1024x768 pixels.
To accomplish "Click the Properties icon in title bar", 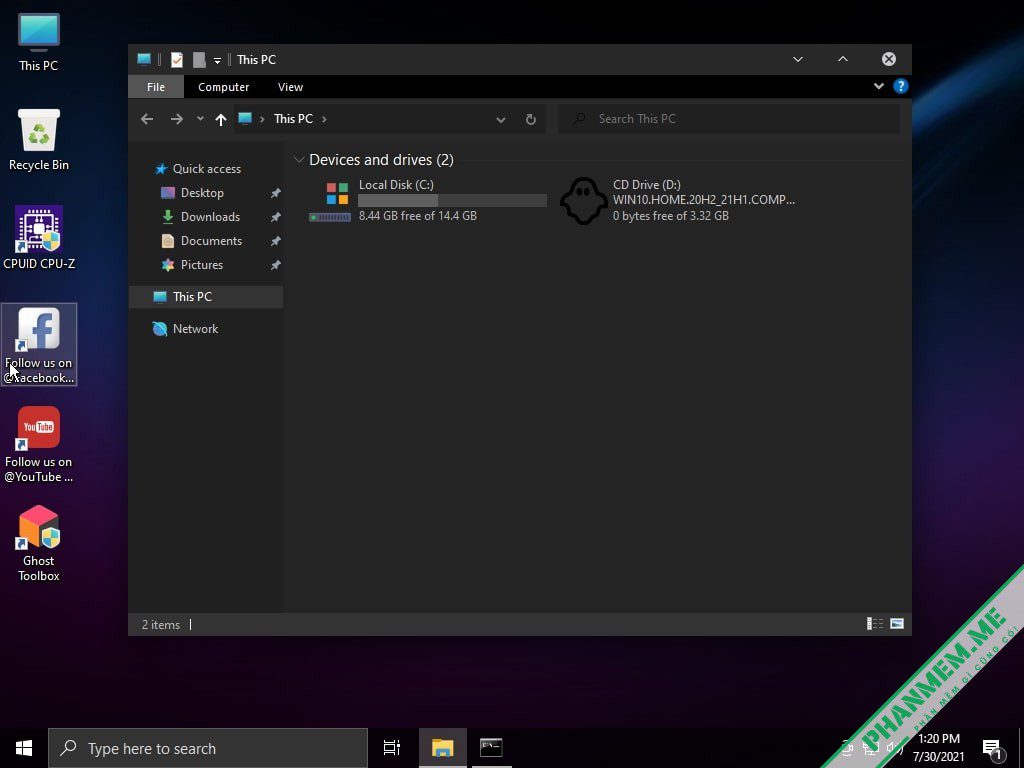I will click(177, 59).
